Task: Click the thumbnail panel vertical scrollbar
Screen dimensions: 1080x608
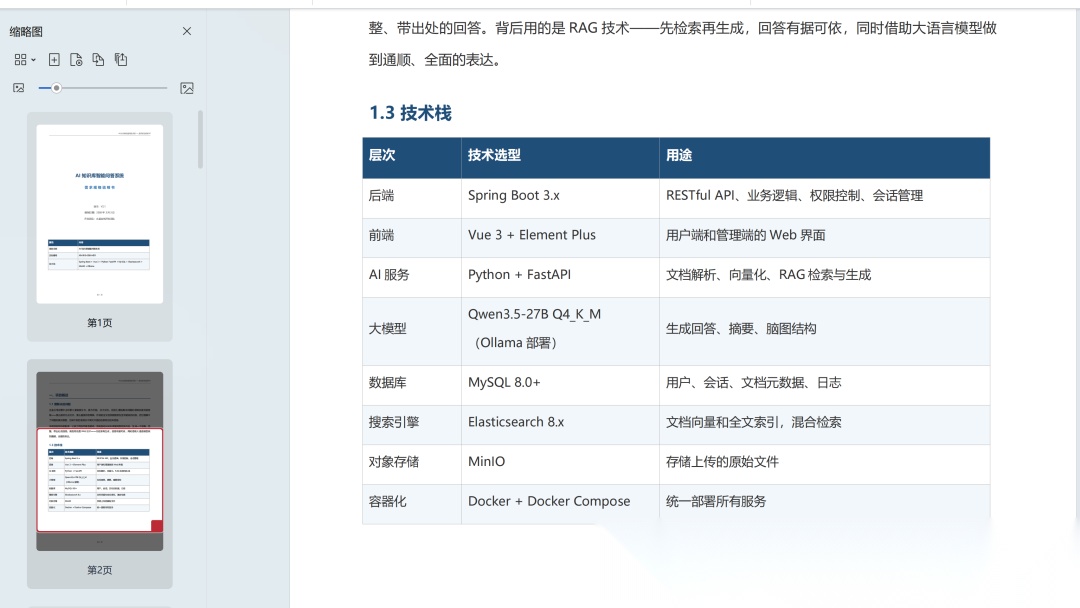Action: point(200,139)
